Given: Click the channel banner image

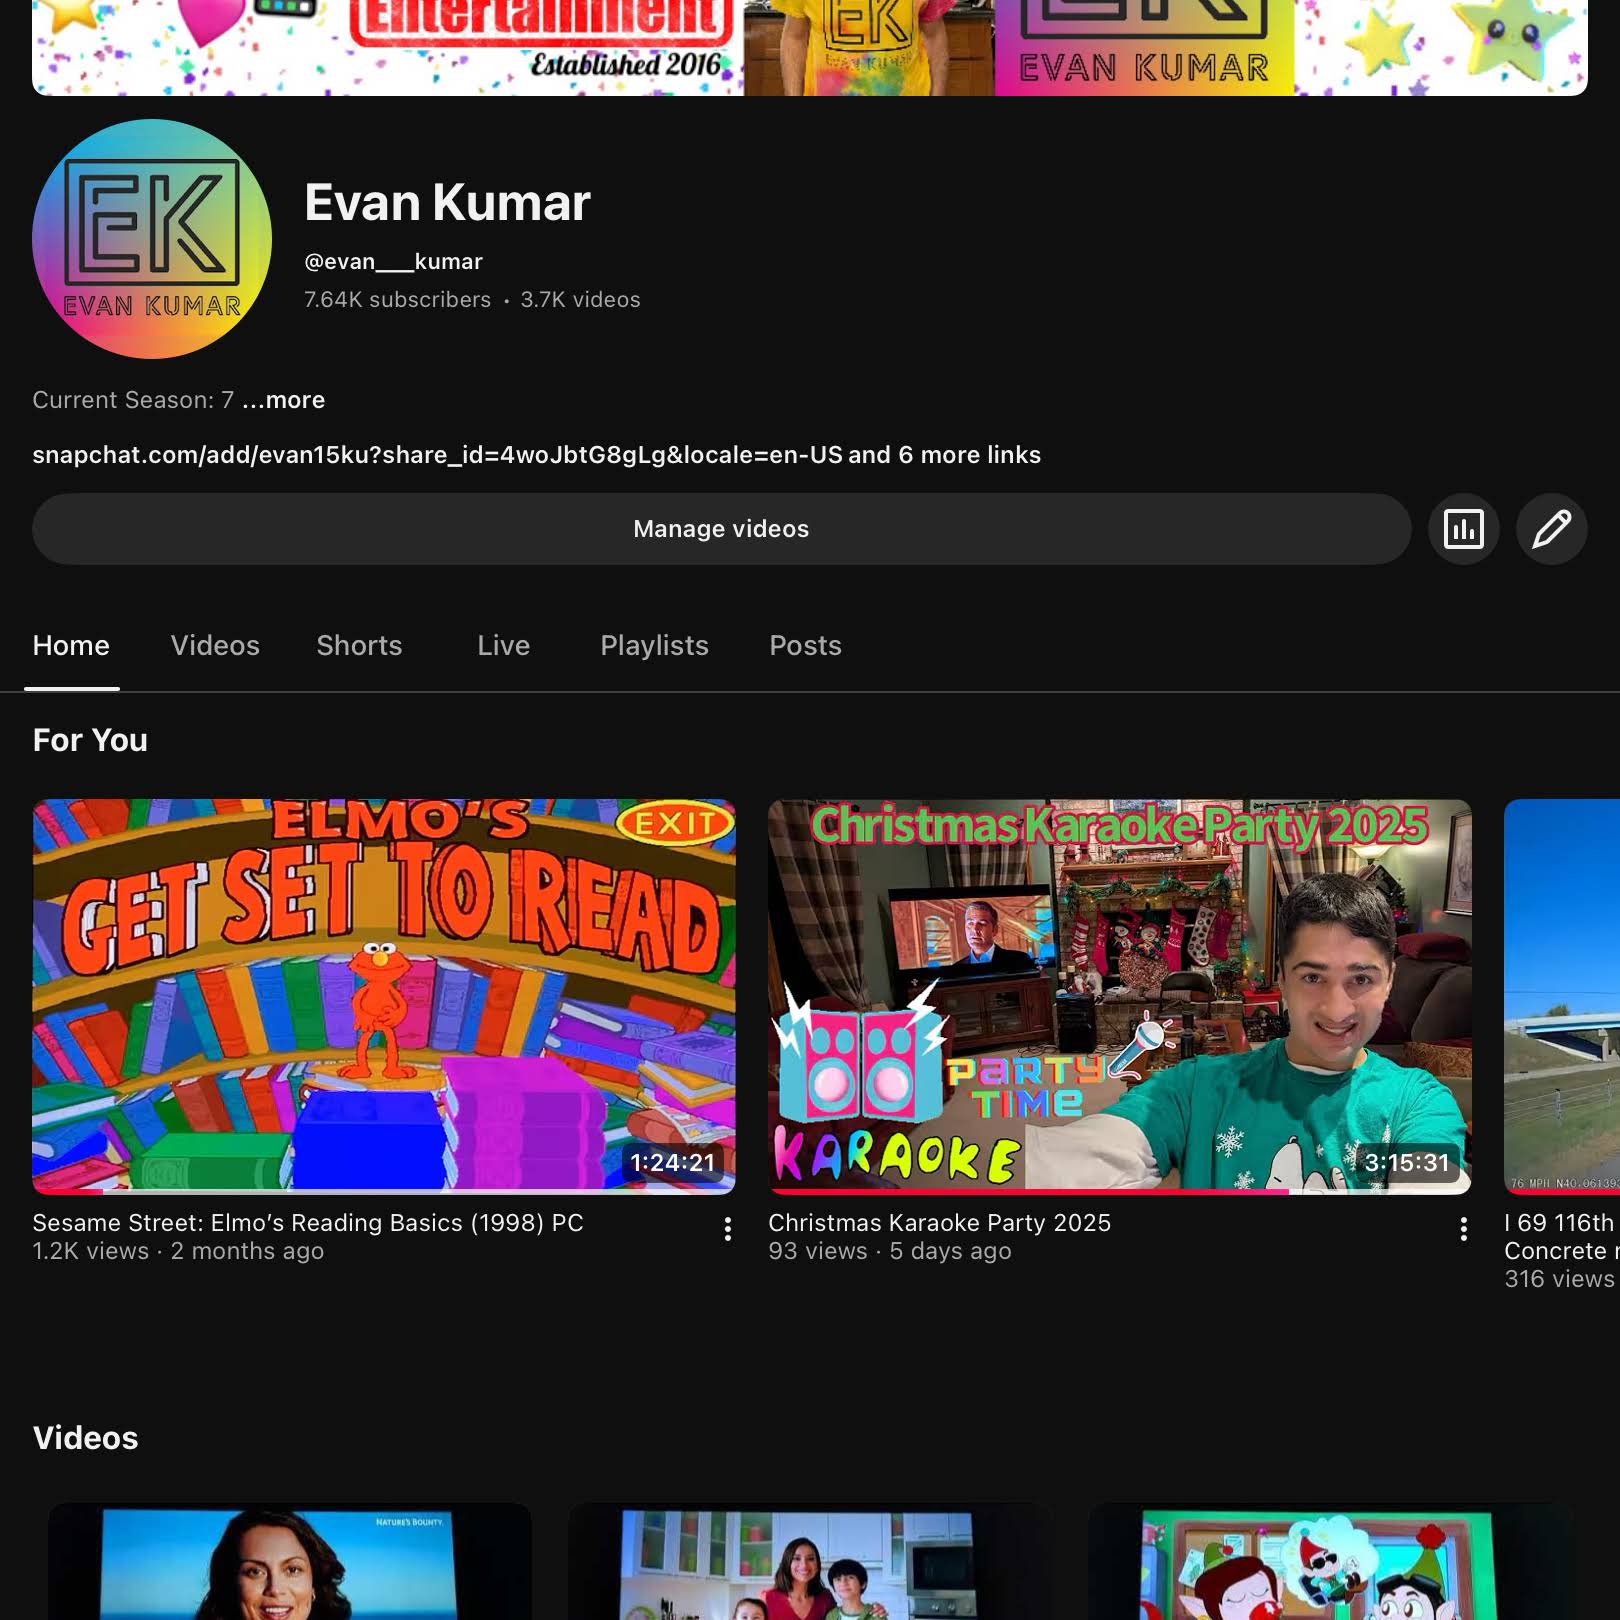Looking at the screenshot, I should (810, 48).
